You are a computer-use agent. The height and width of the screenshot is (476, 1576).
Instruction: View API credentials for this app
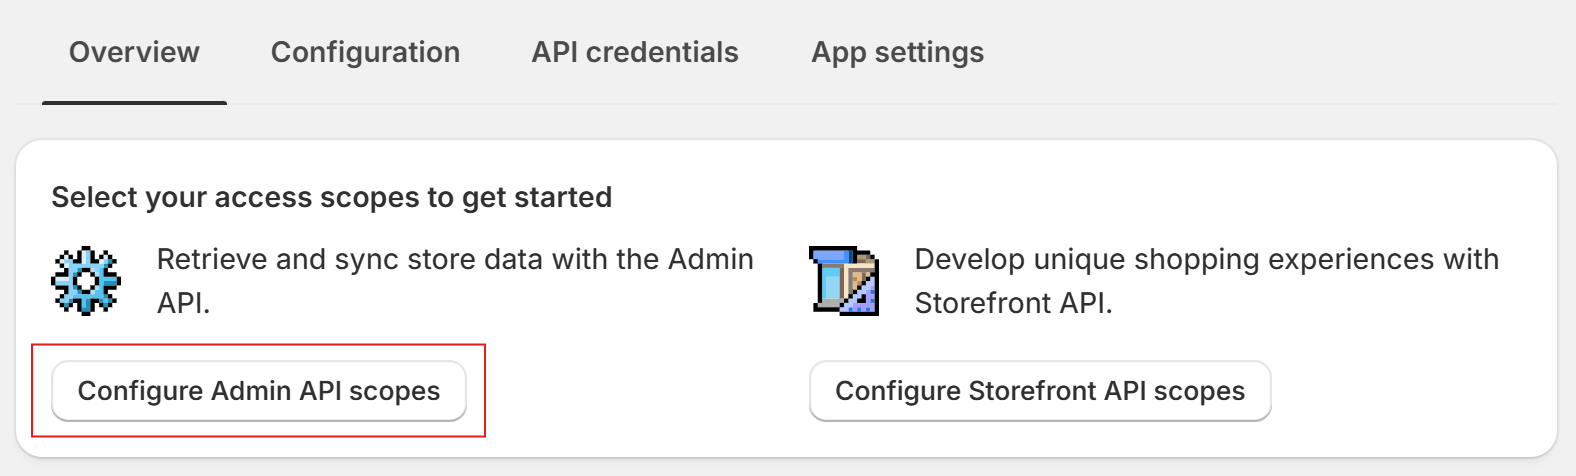[635, 52]
